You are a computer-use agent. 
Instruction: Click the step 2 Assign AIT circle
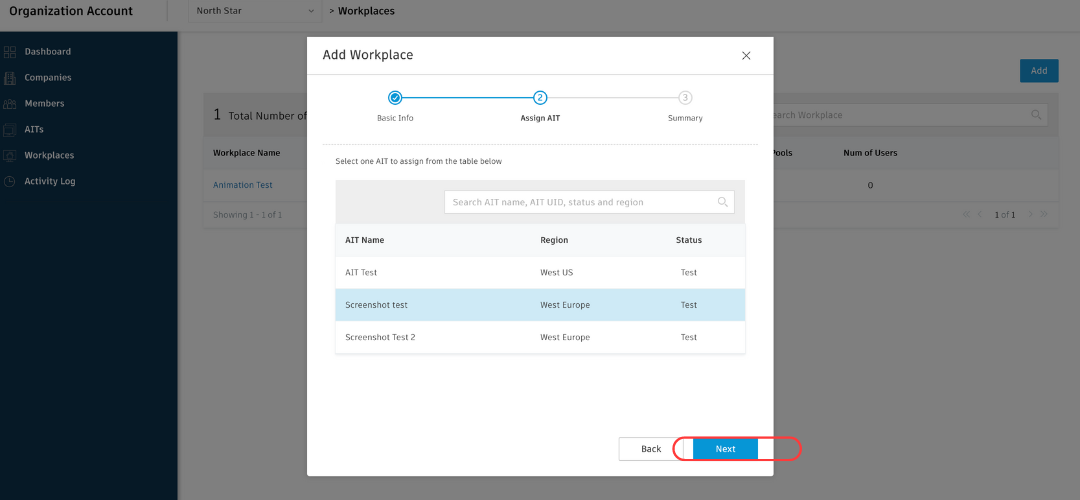(x=540, y=98)
